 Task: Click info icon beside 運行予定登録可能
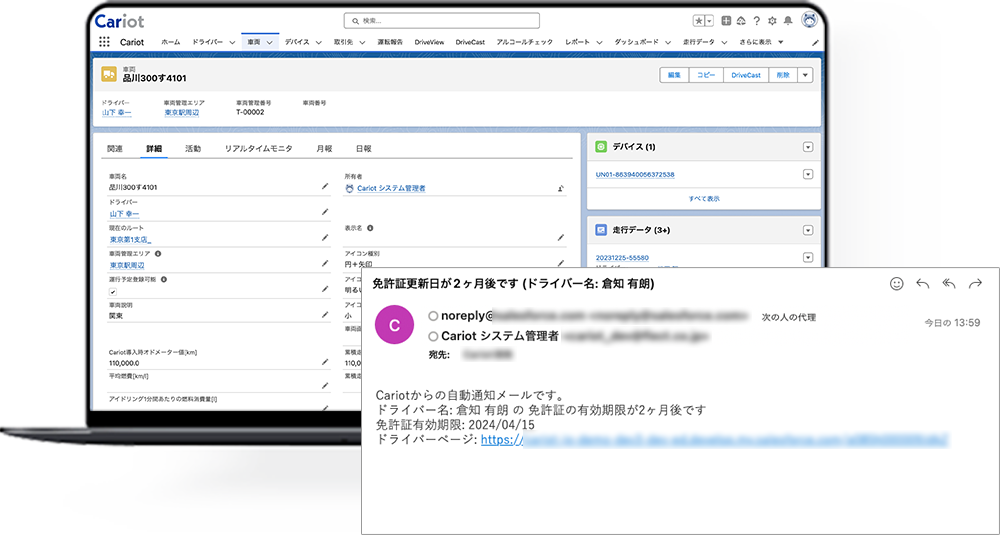click(x=164, y=279)
